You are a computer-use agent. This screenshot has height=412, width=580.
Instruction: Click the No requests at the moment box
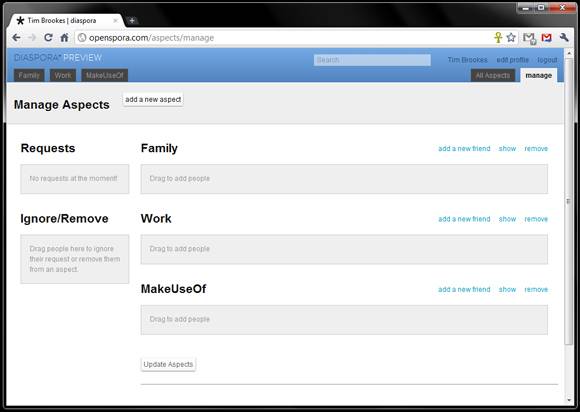[75, 179]
